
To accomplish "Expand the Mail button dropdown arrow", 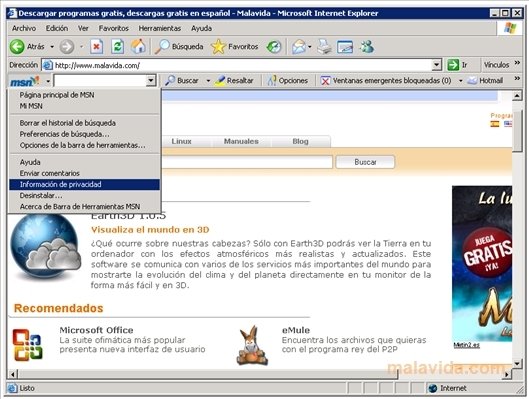I will coord(309,47).
